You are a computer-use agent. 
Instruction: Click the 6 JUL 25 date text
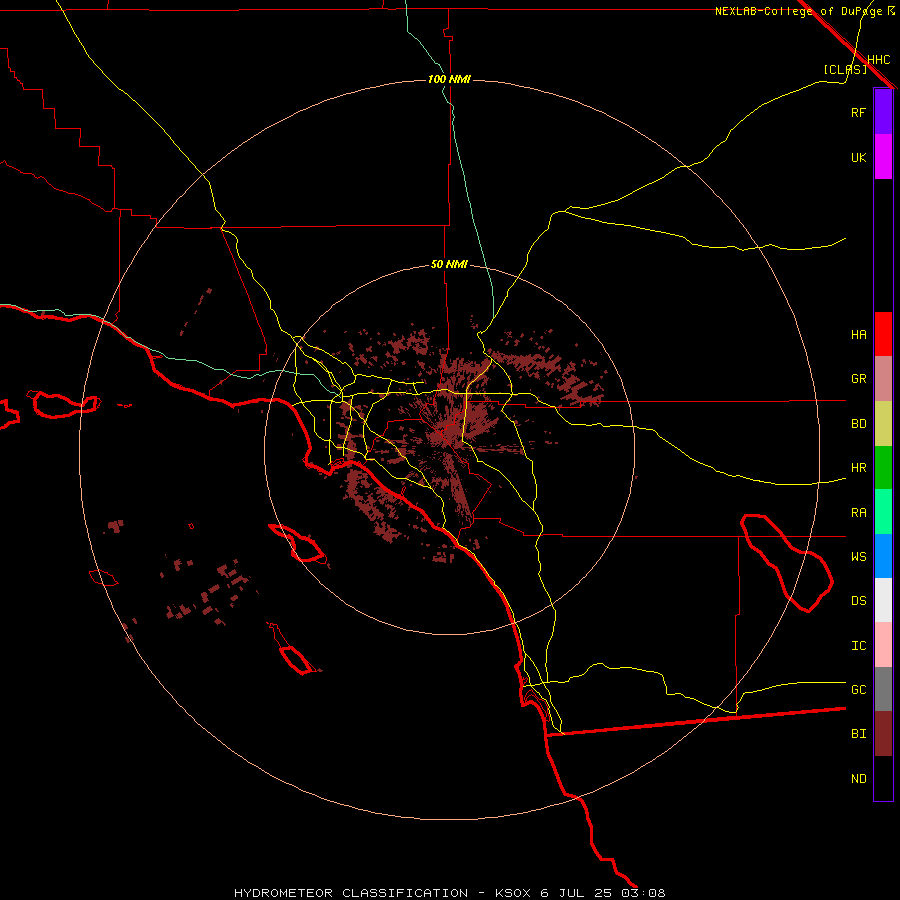[x=577, y=893]
